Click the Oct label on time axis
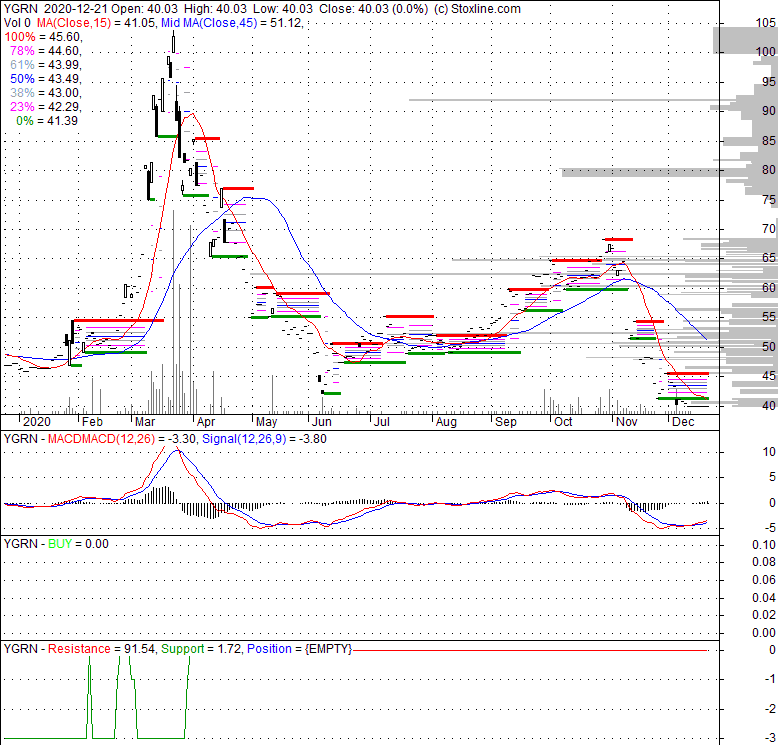Image resolution: width=780 pixels, height=745 pixels. 563,422
